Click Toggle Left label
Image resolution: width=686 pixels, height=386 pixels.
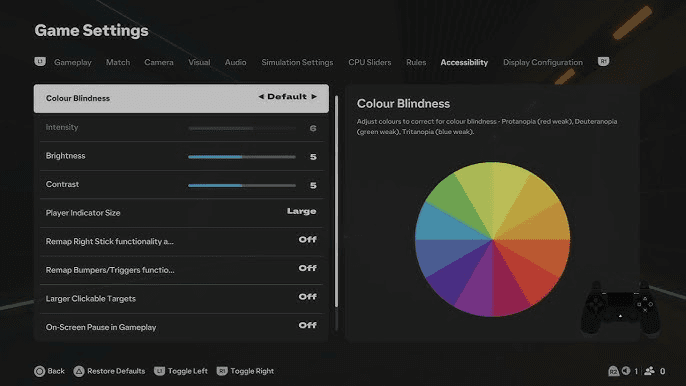[188, 371]
